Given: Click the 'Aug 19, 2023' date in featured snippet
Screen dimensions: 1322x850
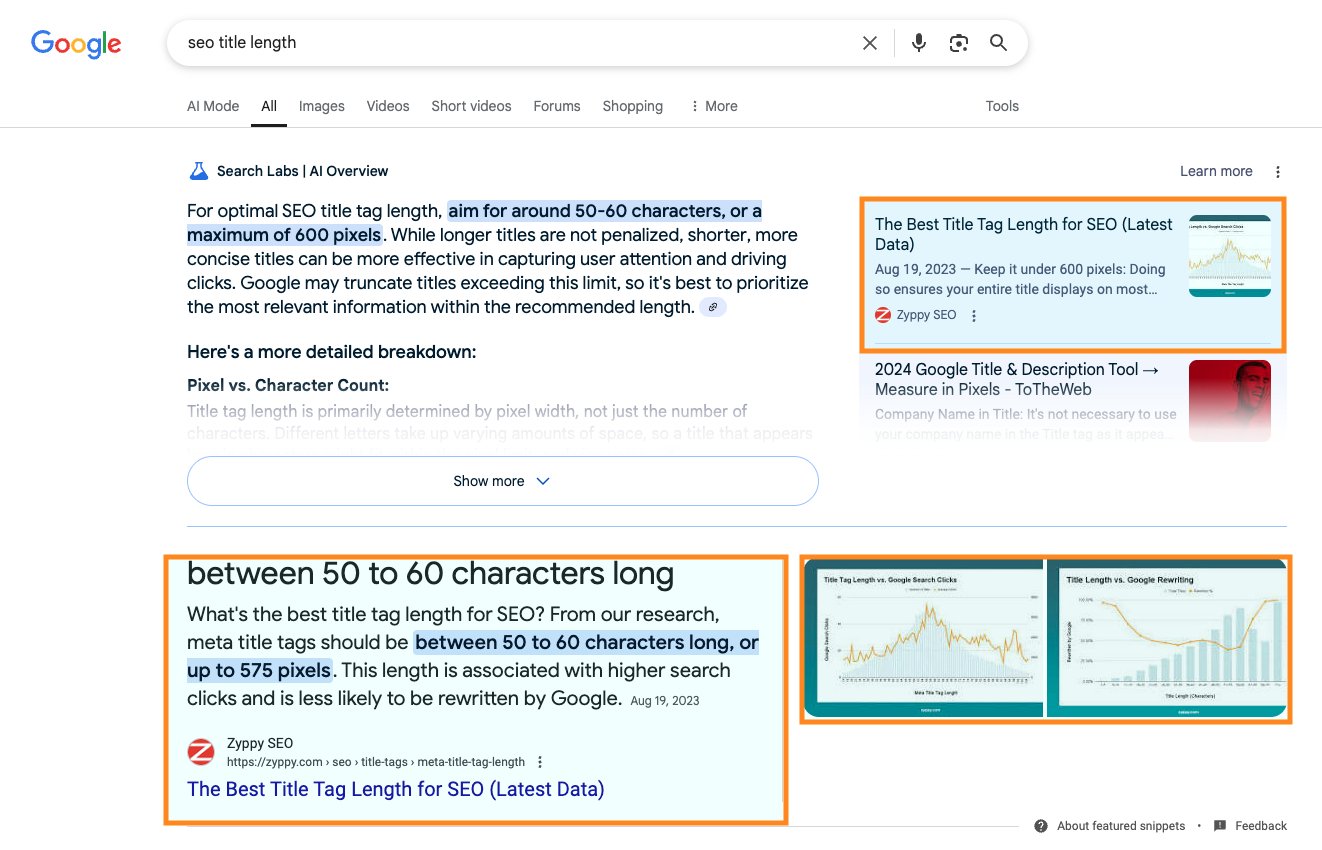Looking at the screenshot, I should (x=665, y=701).
